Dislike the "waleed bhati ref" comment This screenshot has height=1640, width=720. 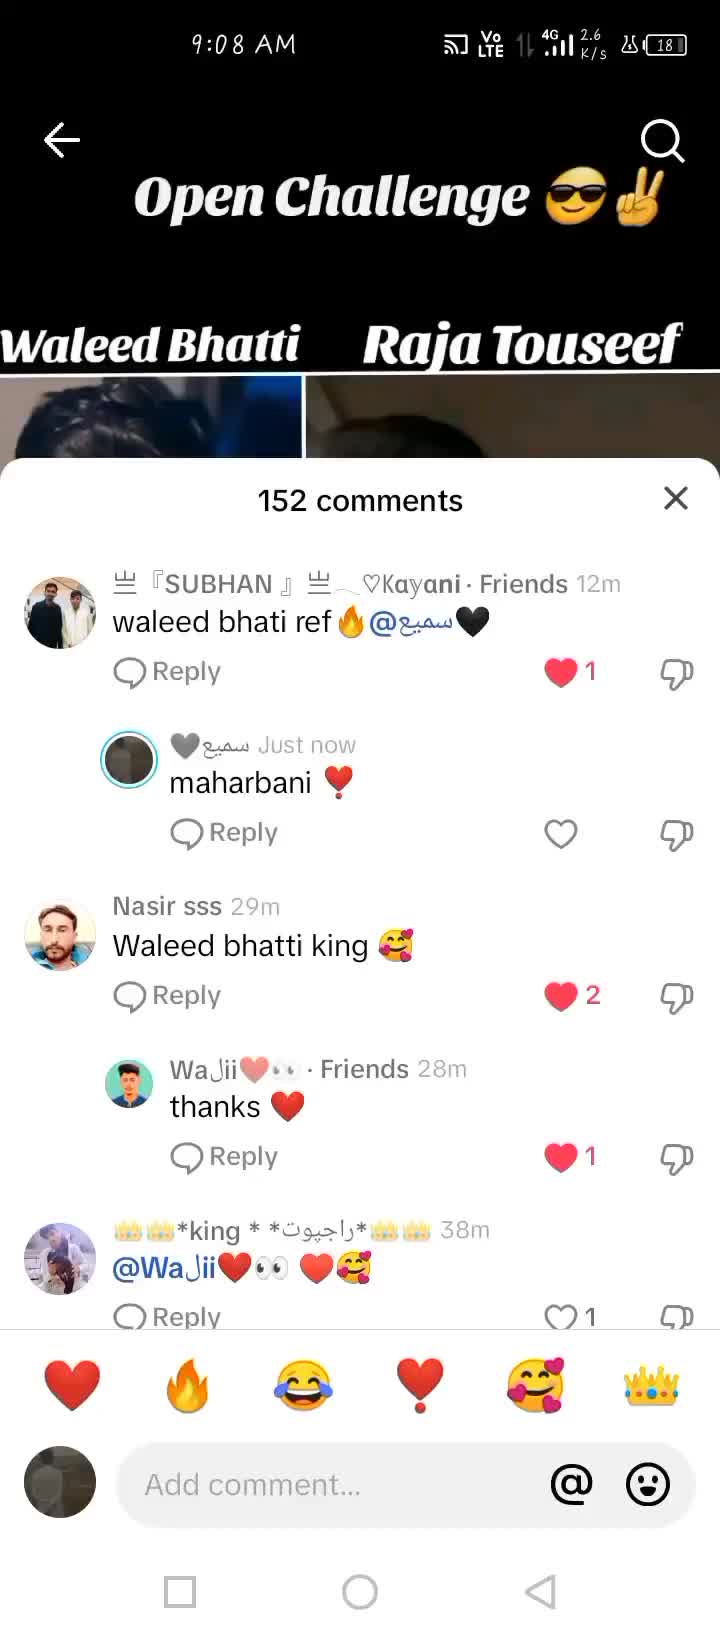(x=677, y=673)
